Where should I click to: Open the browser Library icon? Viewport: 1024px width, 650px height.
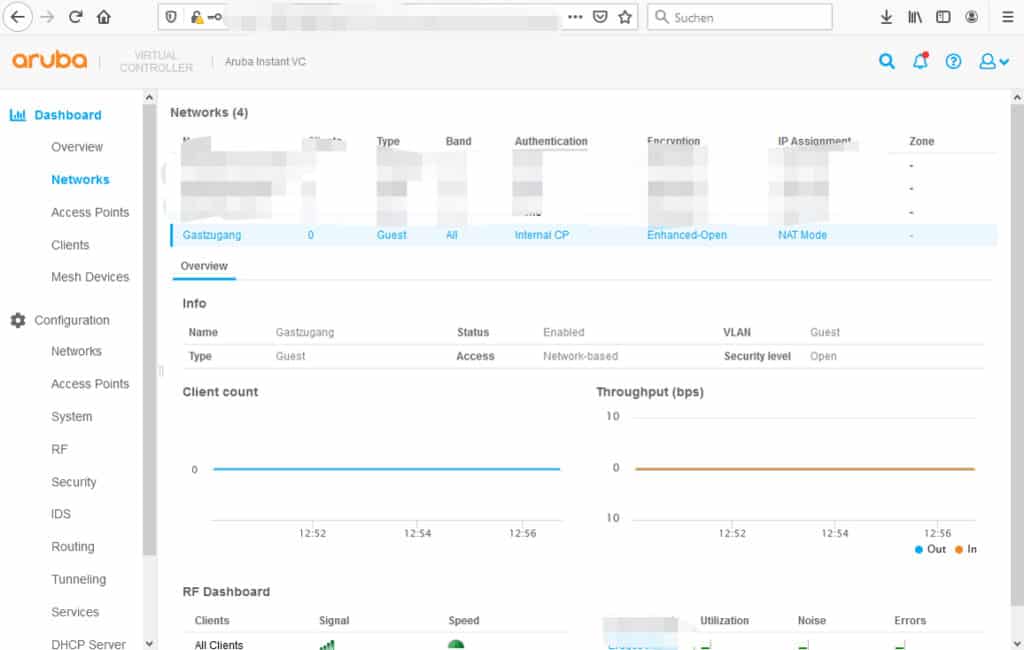[915, 17]
